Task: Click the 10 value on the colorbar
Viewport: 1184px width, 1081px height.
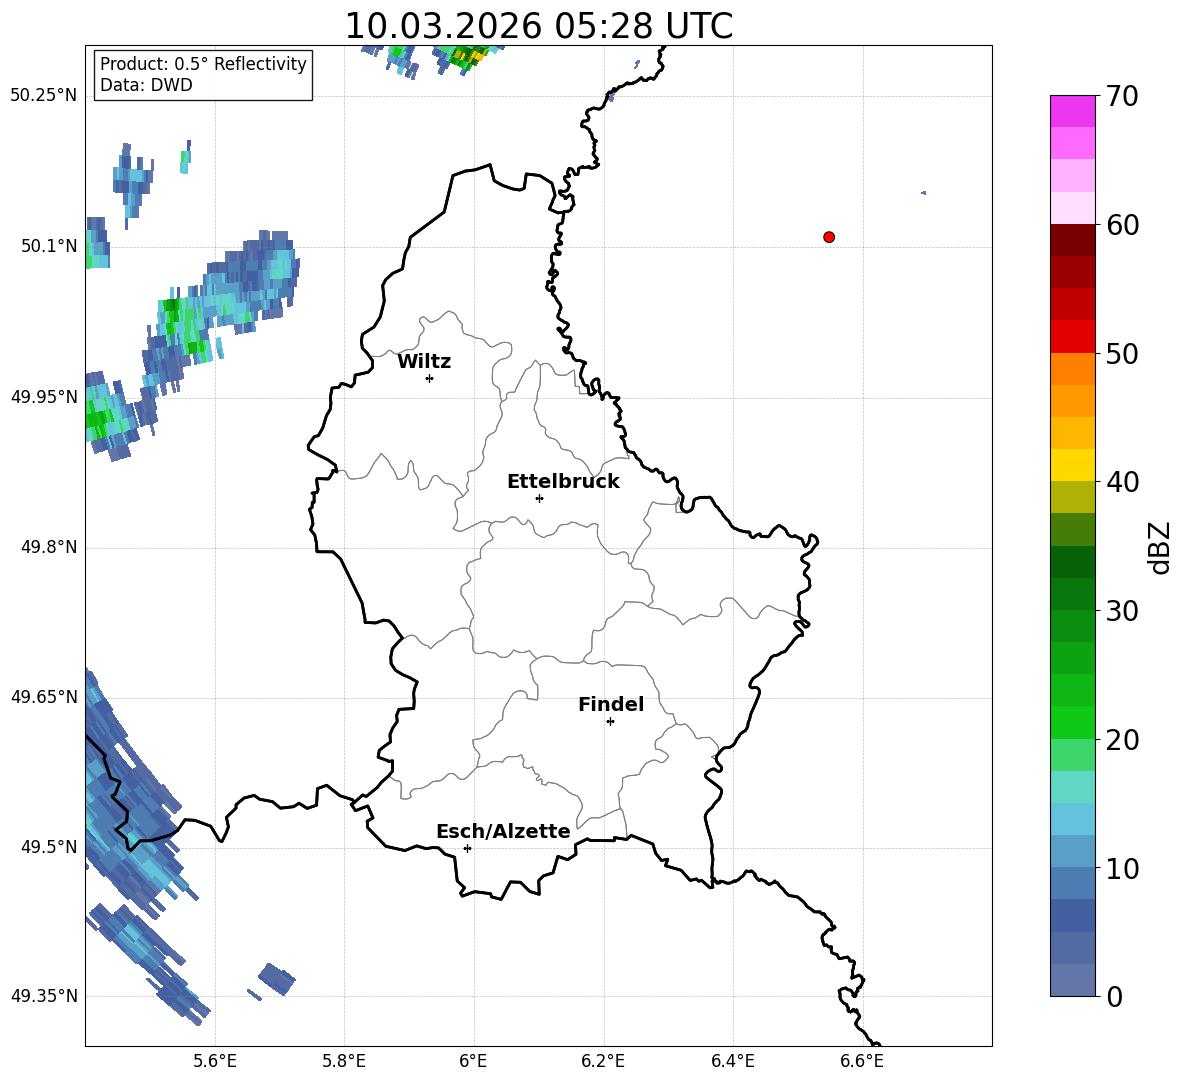Action: click(x=1122, y=868)
